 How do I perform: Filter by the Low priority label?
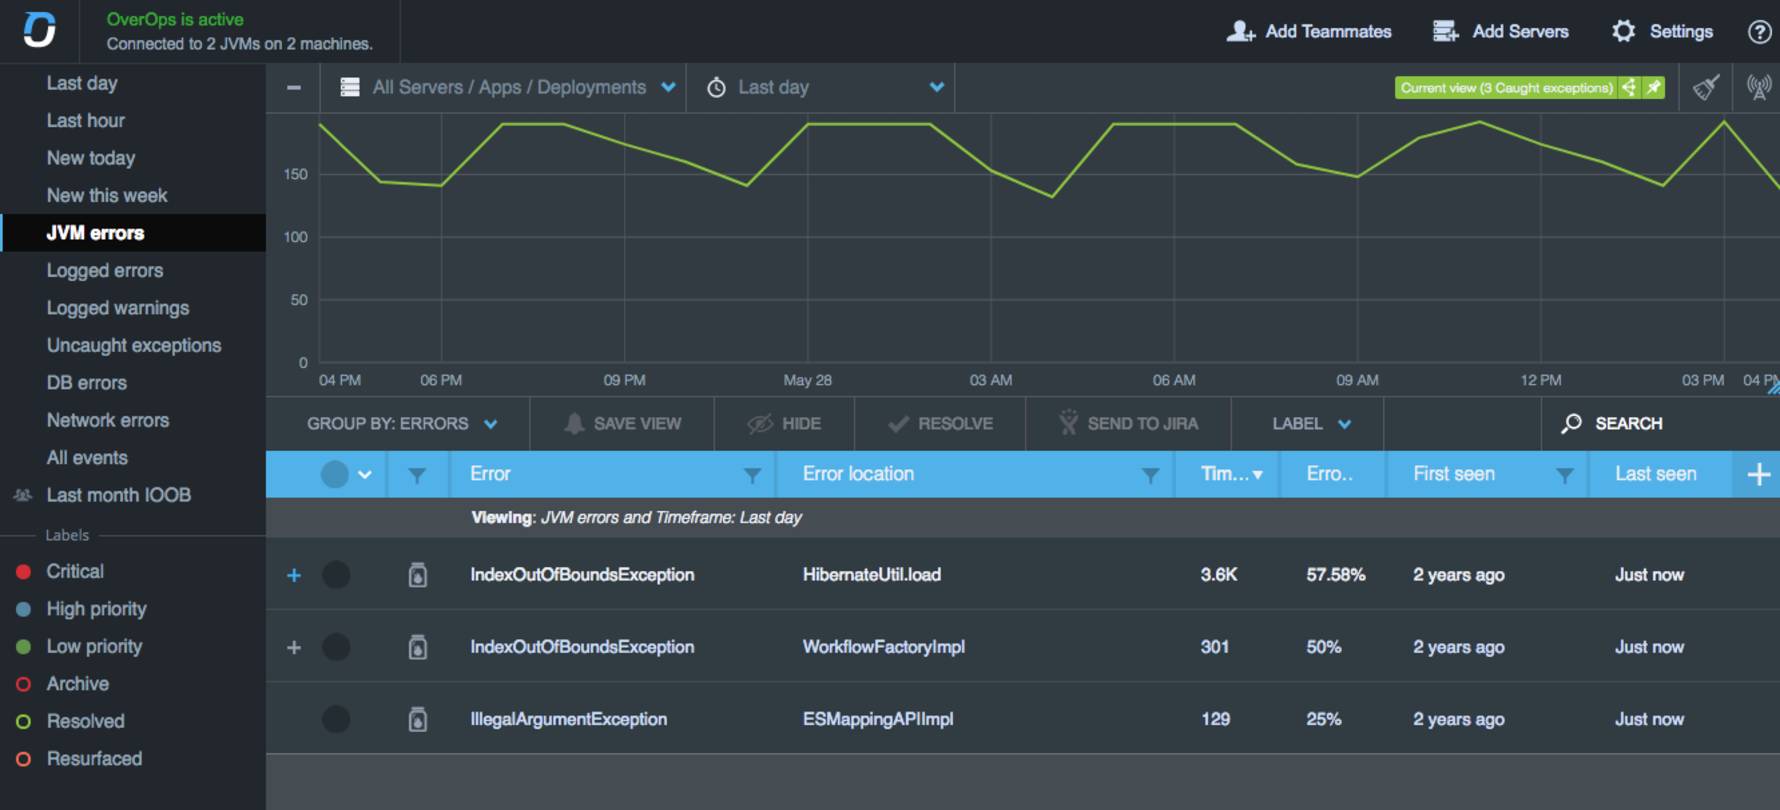pyautogui.click(x=94, y=646)
